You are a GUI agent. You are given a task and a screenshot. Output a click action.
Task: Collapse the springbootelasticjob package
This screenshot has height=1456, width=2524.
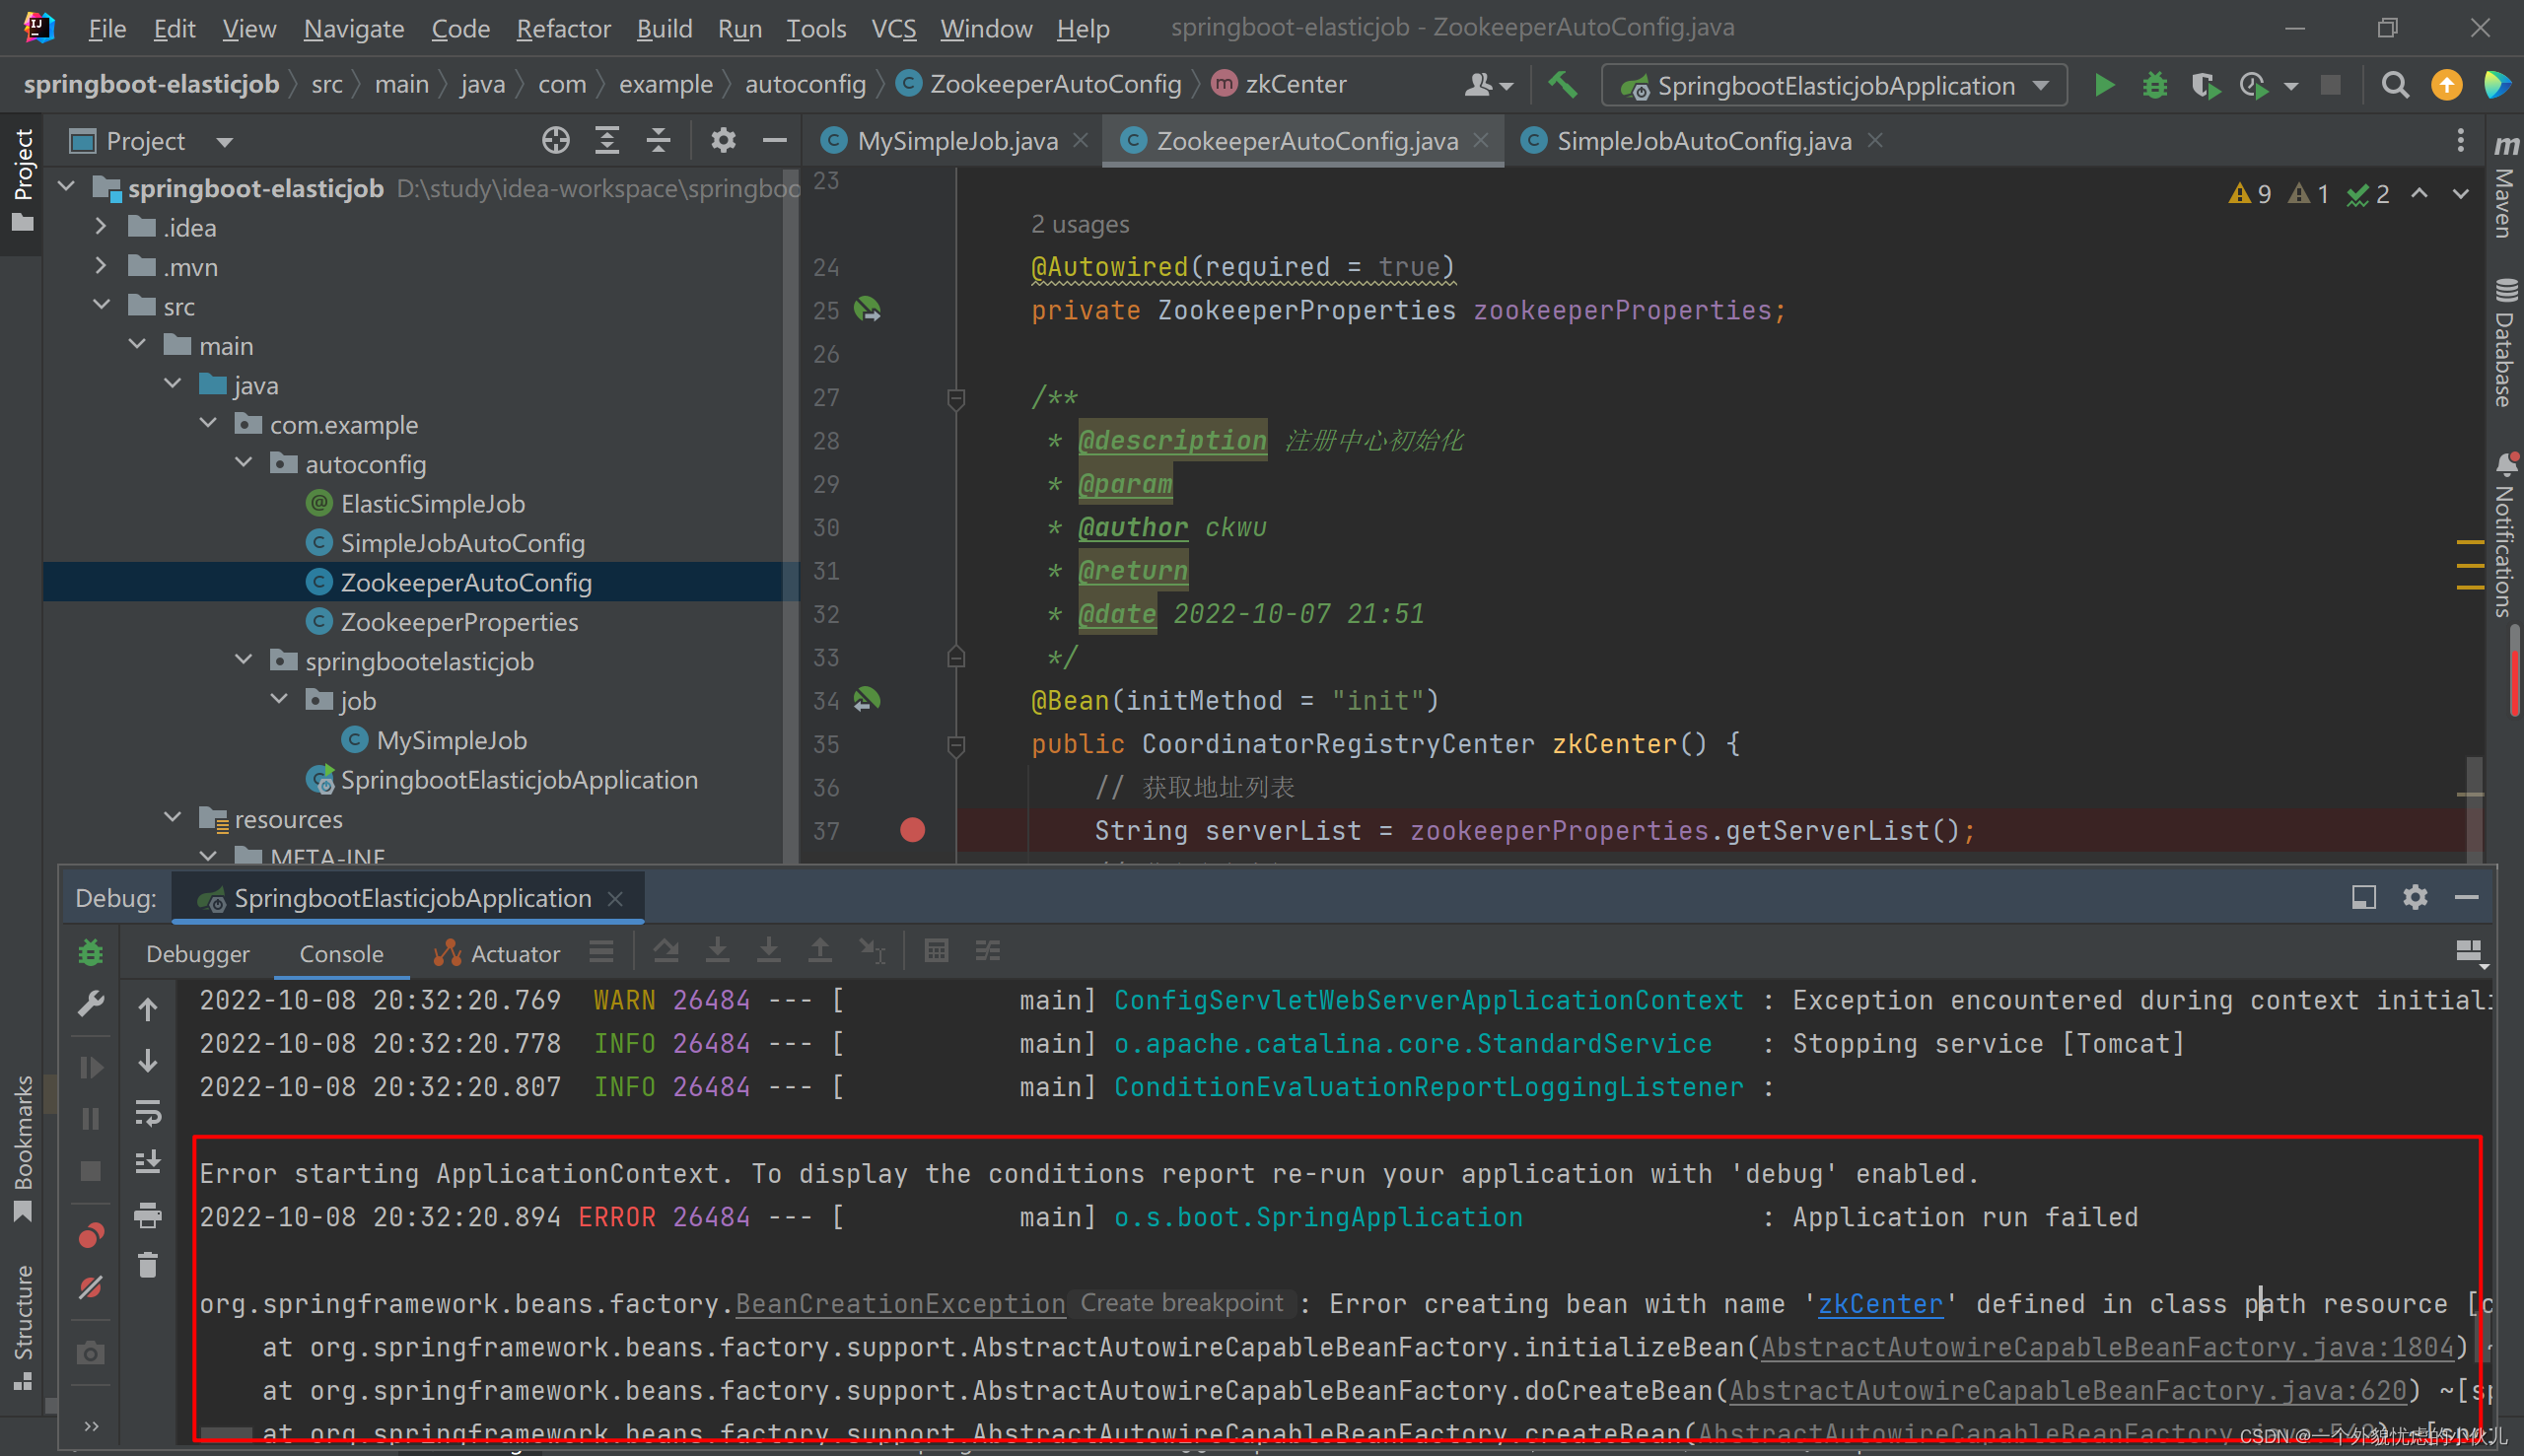coord(243,660)
